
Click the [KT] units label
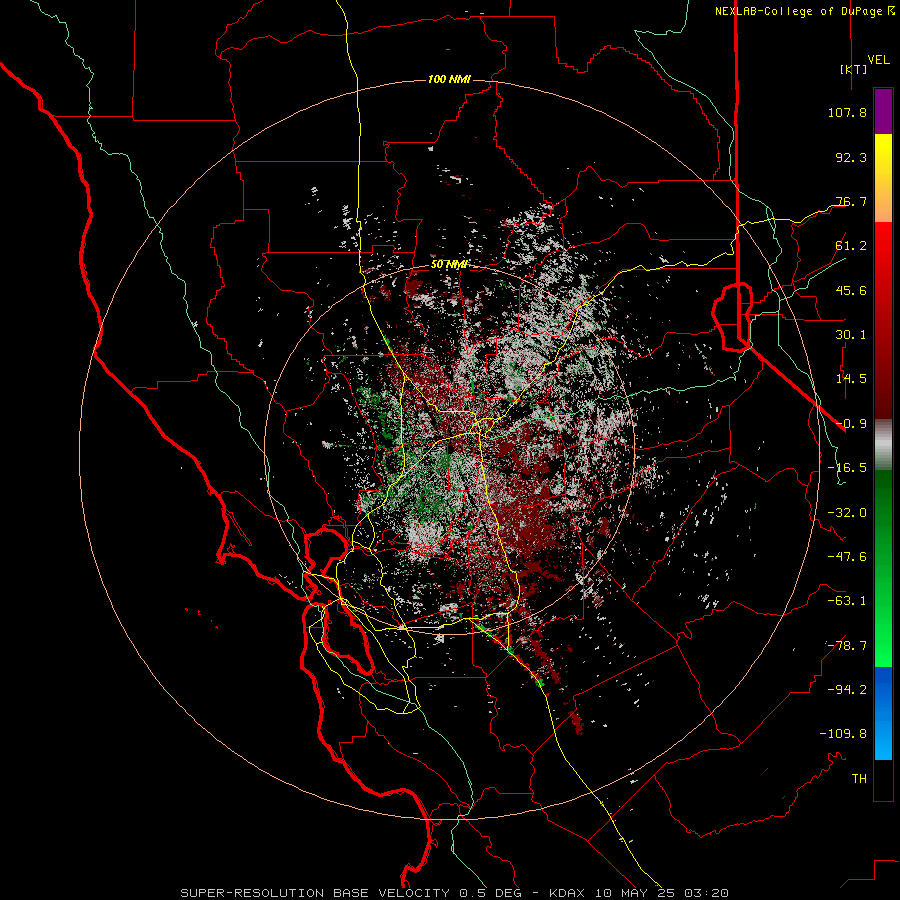point(853,69)
